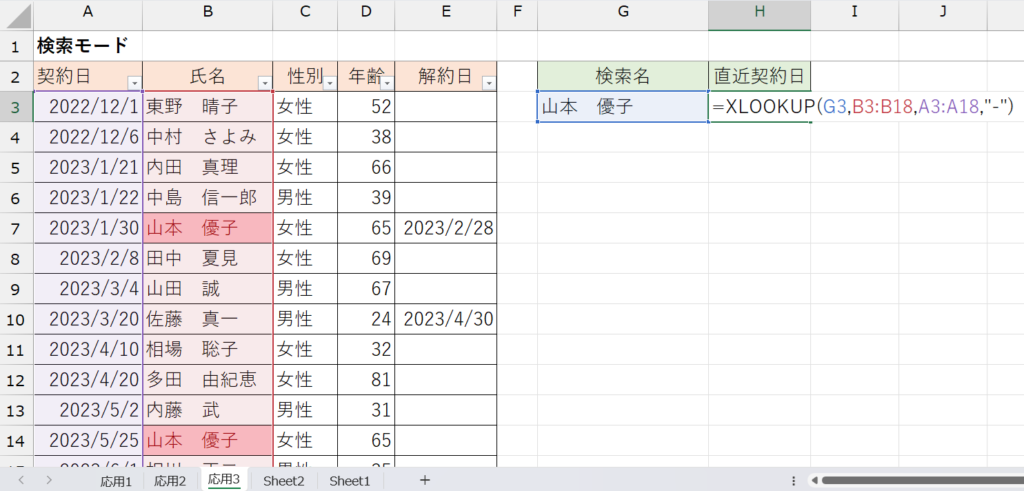Select column A header

tap(88, 15)
